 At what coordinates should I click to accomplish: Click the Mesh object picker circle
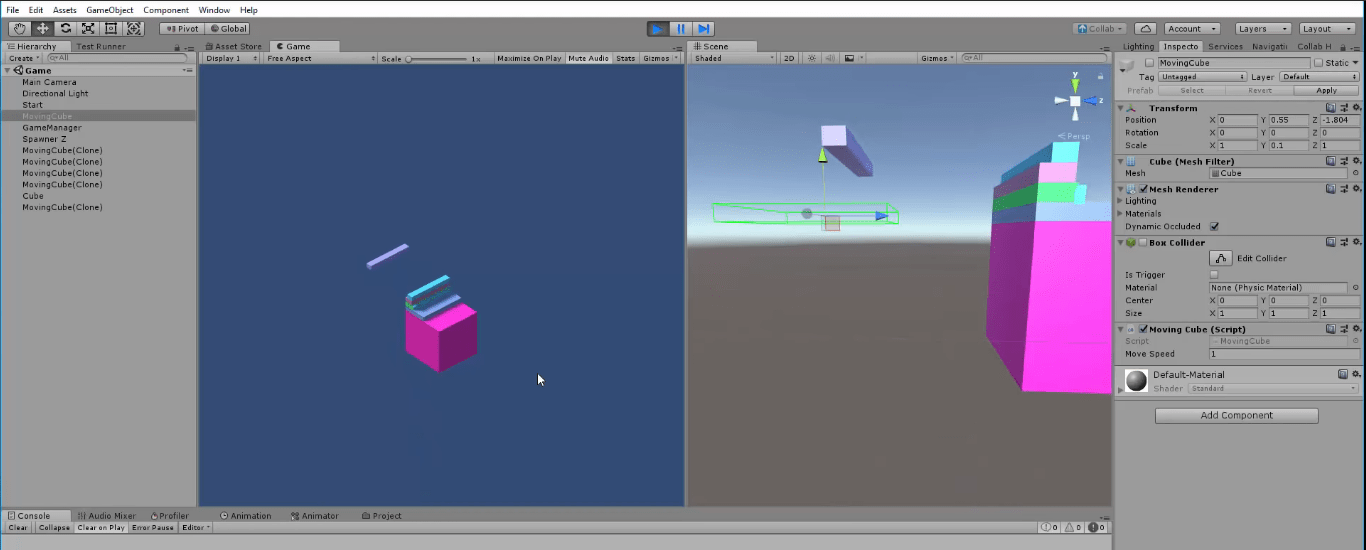click(1355, 173)
